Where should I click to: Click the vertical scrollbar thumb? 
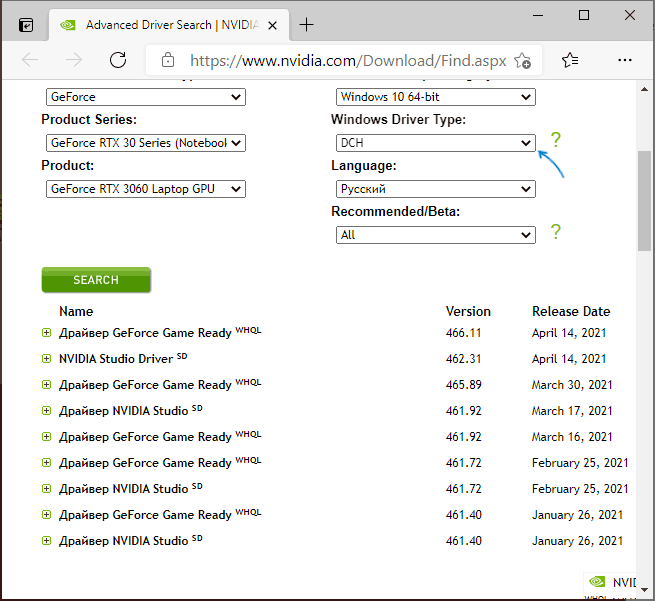pos(644,200)
